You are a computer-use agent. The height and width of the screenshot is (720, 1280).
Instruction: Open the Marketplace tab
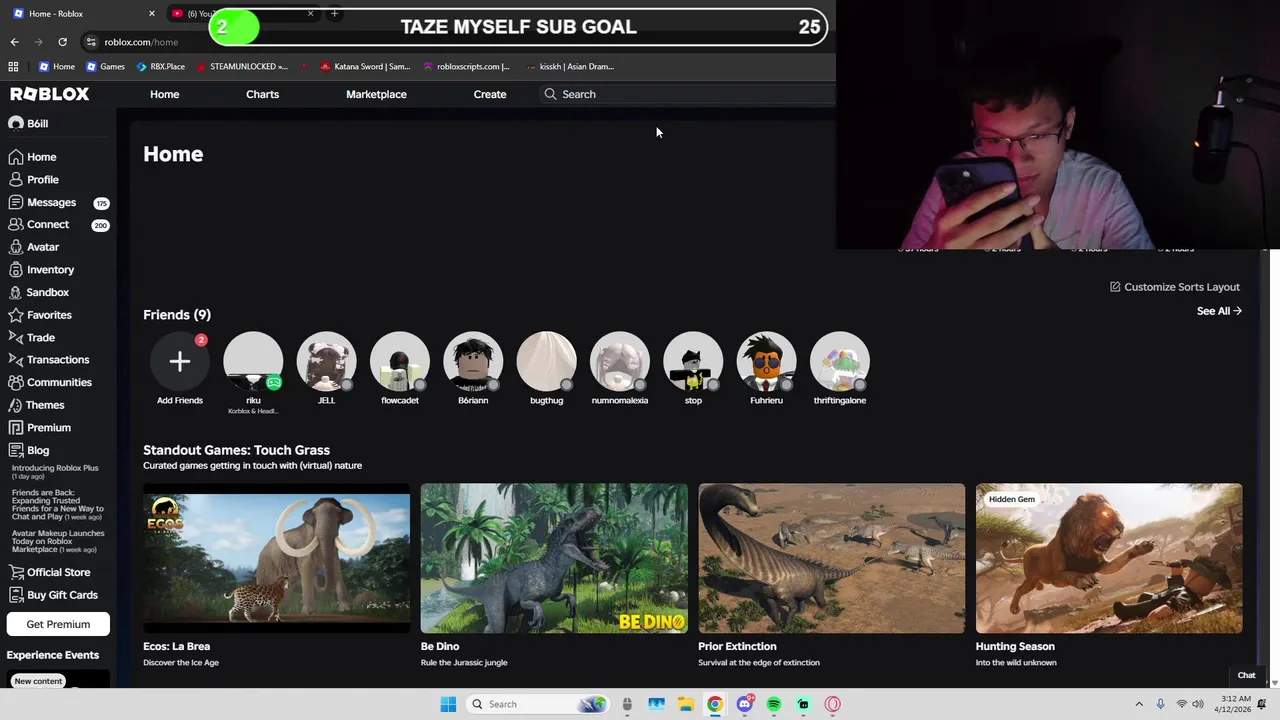point(376,94)
